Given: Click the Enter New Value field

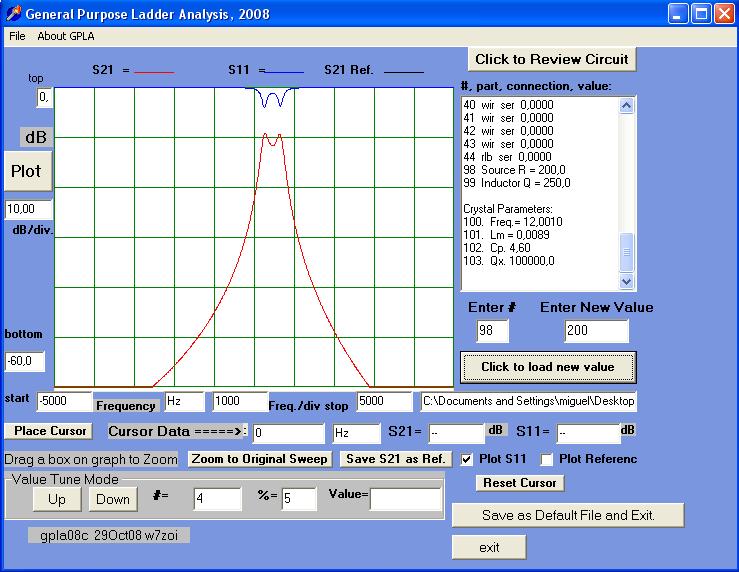Looking at the screenshot, I should 595,331.
